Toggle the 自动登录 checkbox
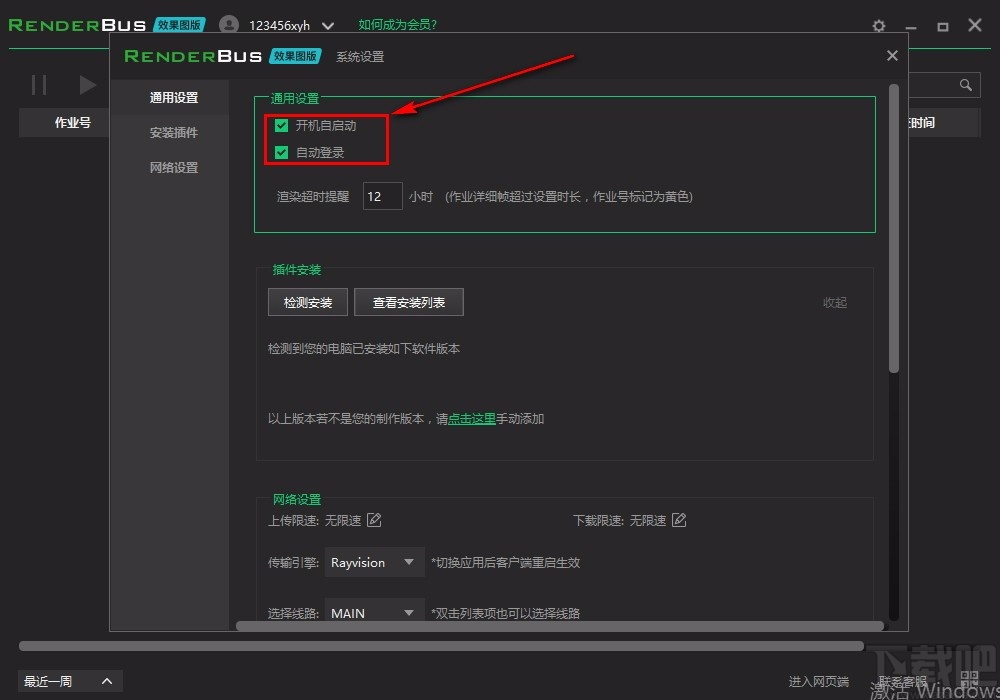The image size is (1000, 700). [x=281, y=152]
